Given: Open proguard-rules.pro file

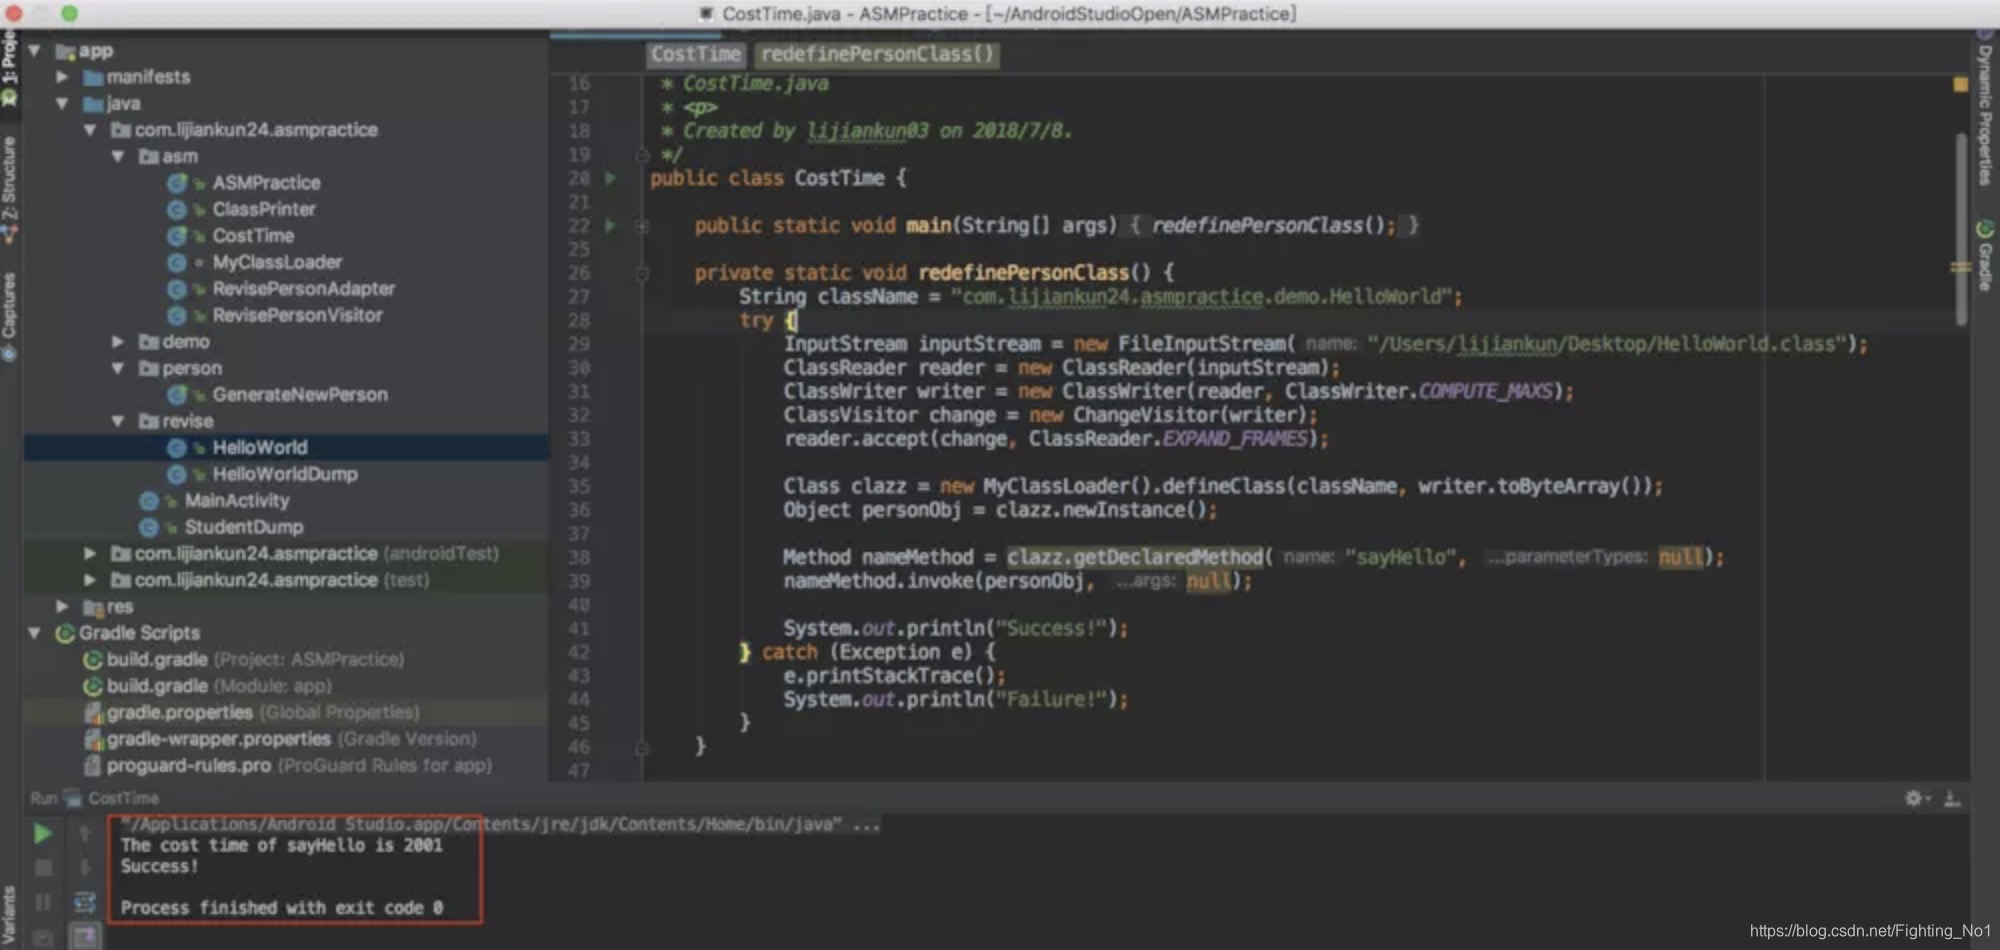Looking at the screenshot, I should (x=288, y=766).
